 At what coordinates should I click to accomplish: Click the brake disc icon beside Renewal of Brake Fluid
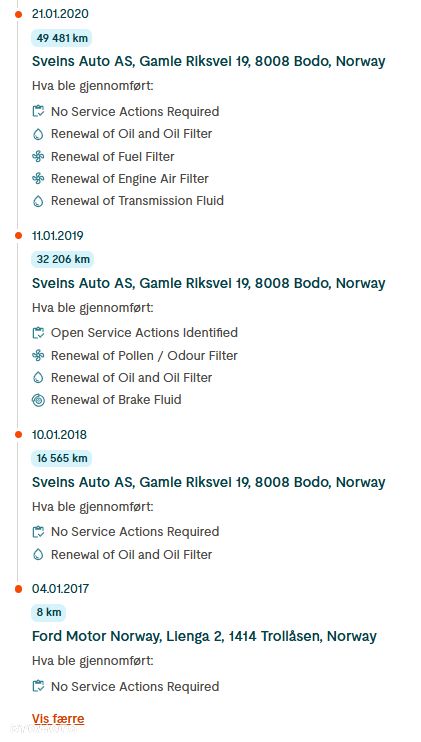(x=38, y=400)
